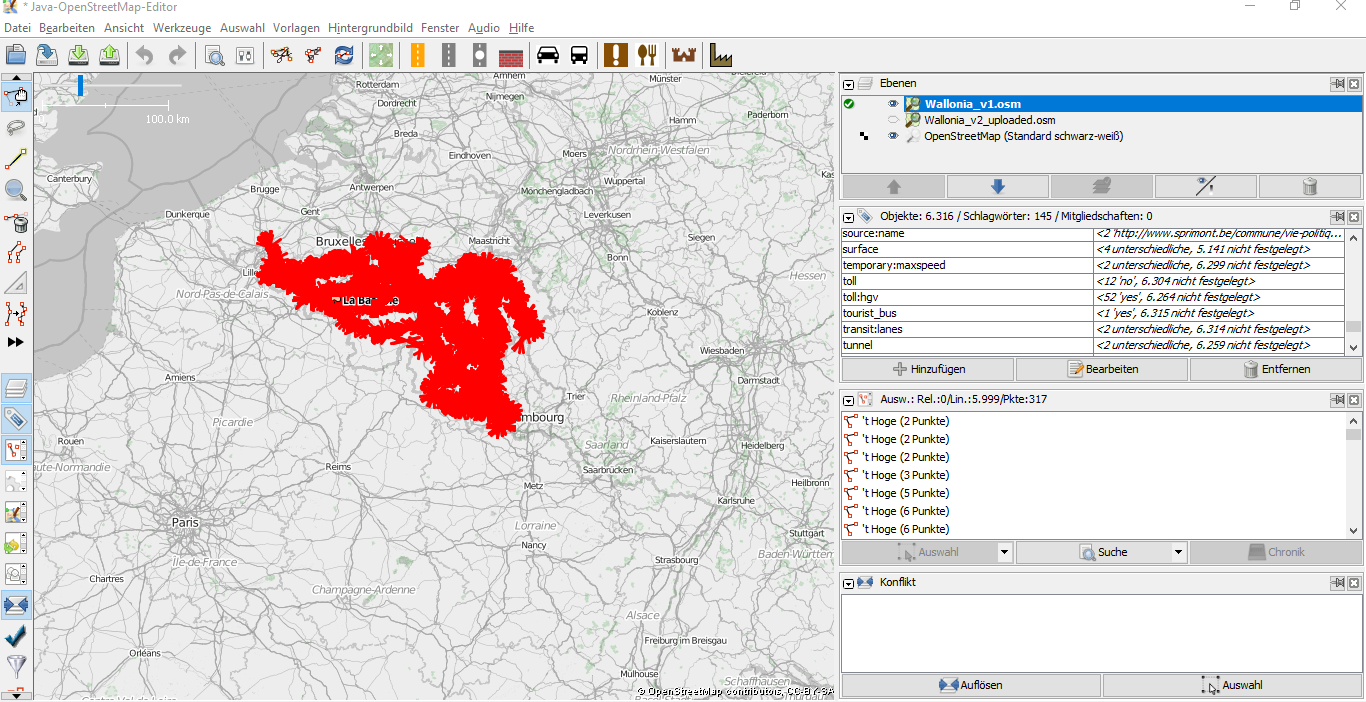
Task: Click the car preset icon
Action: 548,55
